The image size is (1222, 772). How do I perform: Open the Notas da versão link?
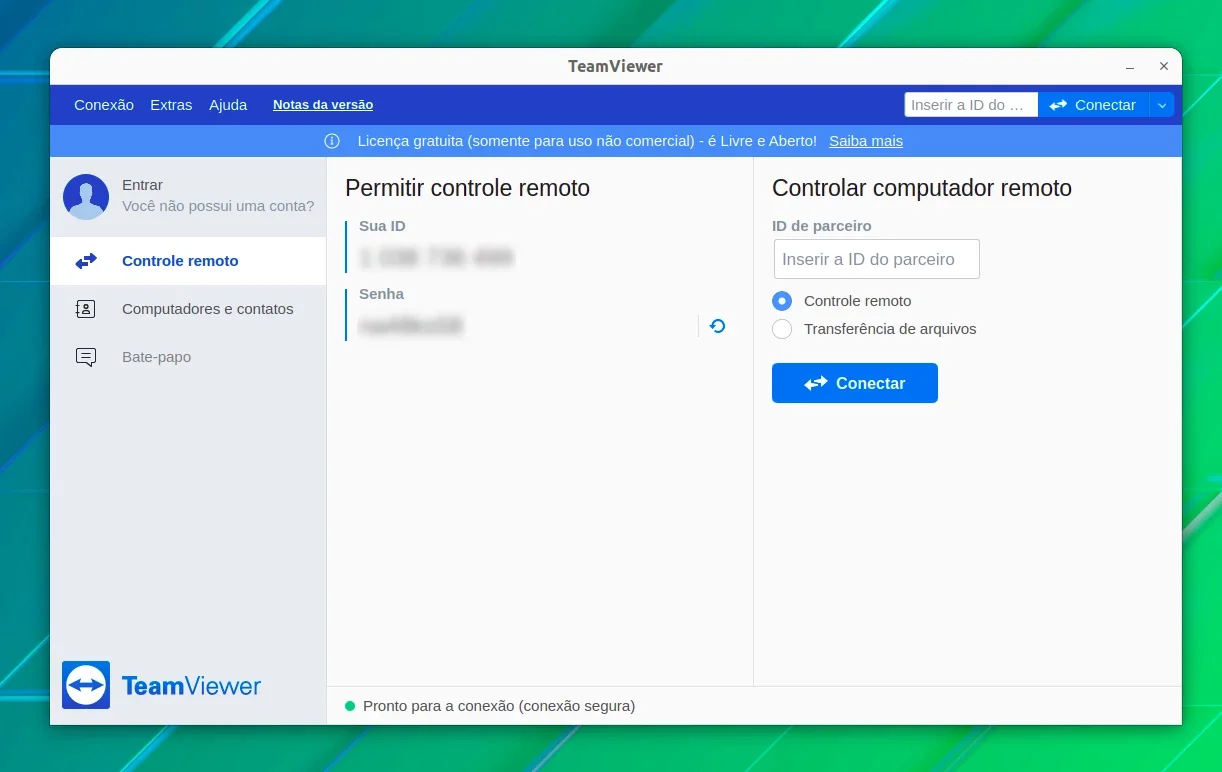(x=323, y=105)
